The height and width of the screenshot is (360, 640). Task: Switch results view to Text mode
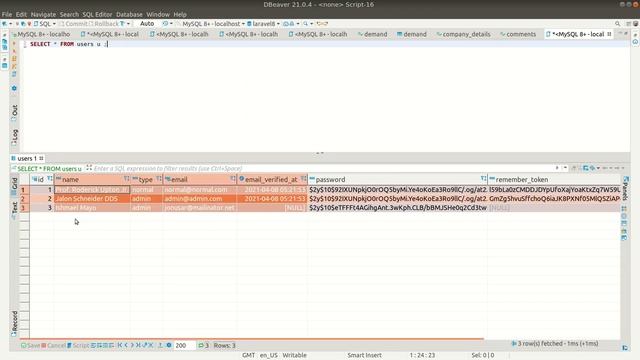pyautogui.click(x=15, y=210)
